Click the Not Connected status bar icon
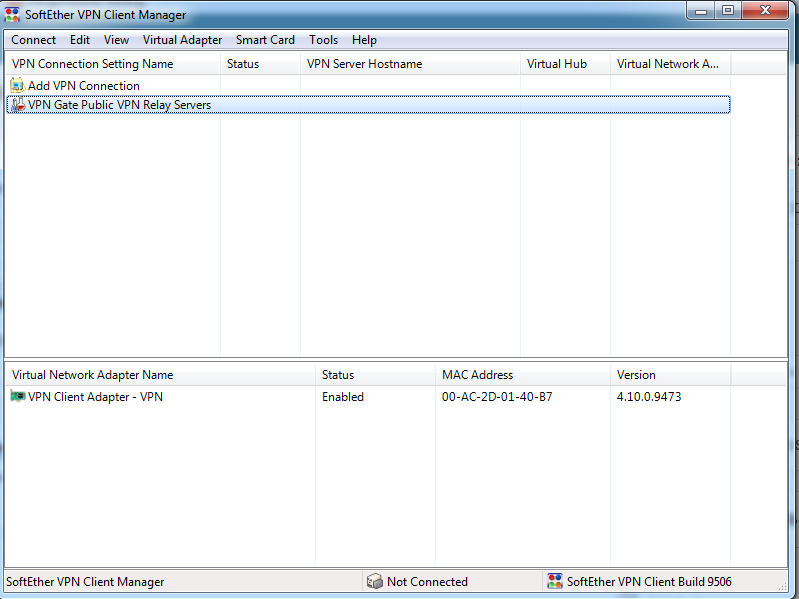Viewport: 799px width, 599px height. 375,581
